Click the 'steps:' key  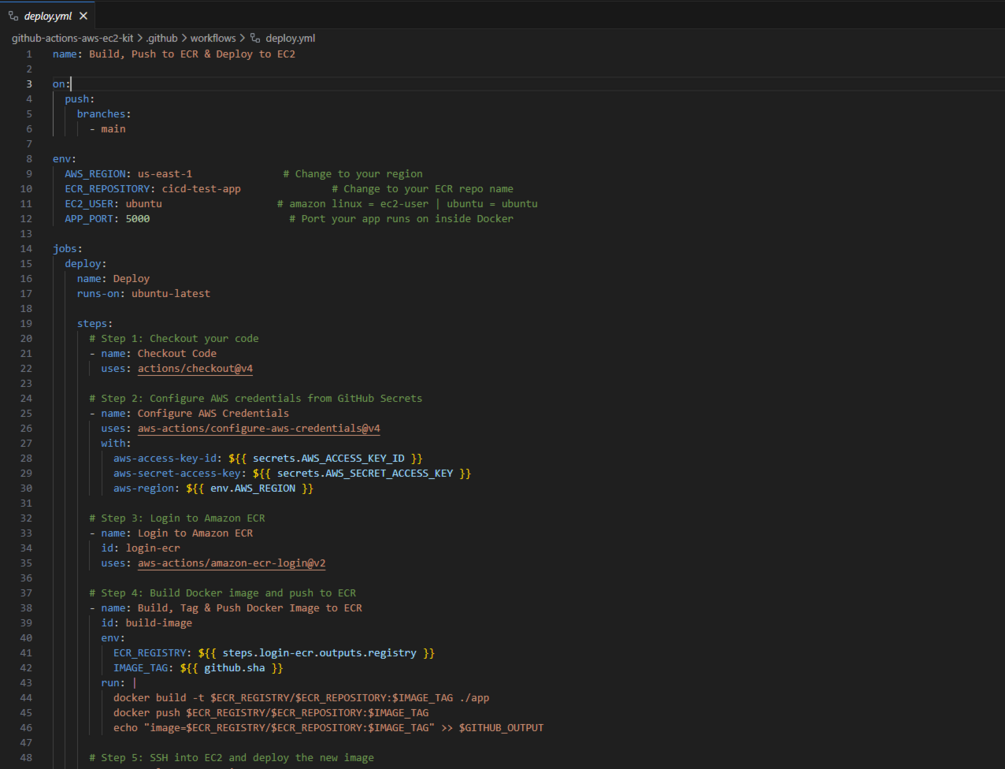click(x=95, y=324)
